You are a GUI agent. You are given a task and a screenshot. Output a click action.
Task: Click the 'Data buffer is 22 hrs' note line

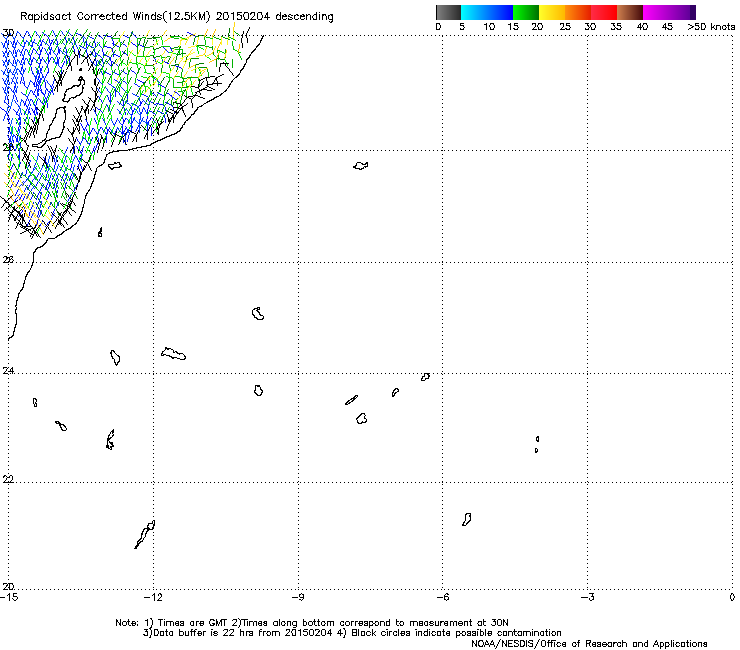(352, 633)
